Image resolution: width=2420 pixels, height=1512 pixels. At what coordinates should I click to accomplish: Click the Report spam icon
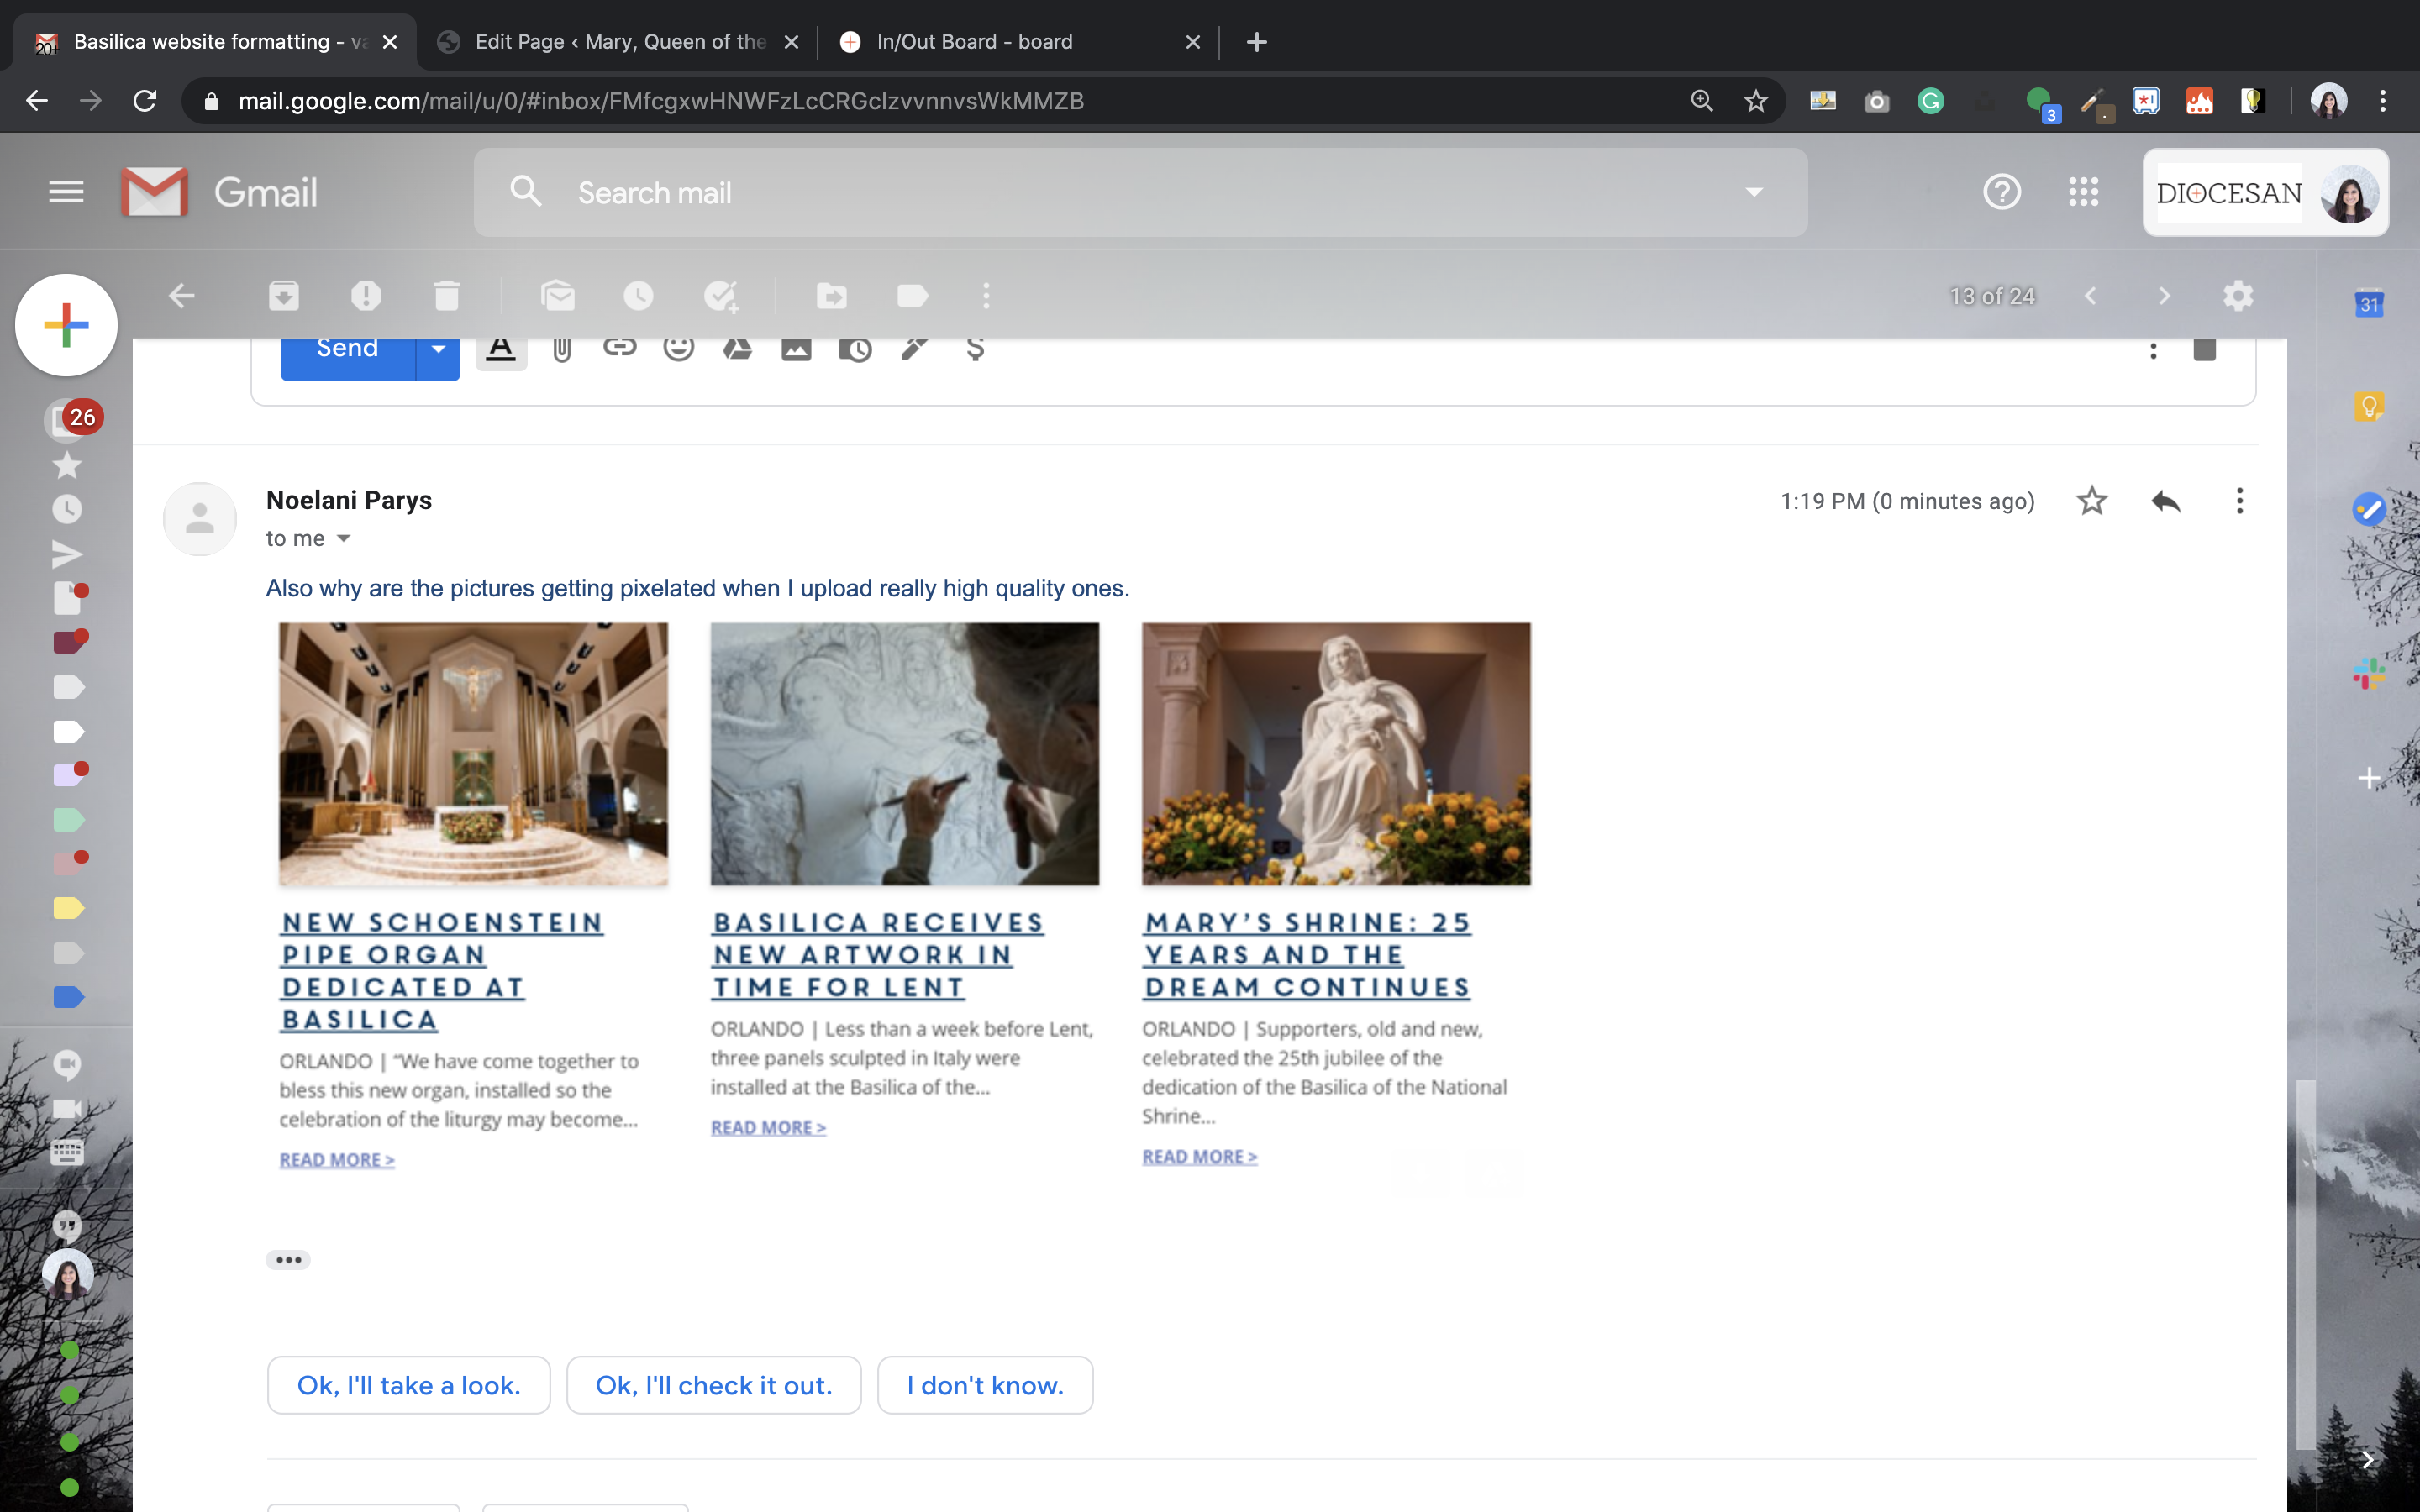(x=366, y=296)
